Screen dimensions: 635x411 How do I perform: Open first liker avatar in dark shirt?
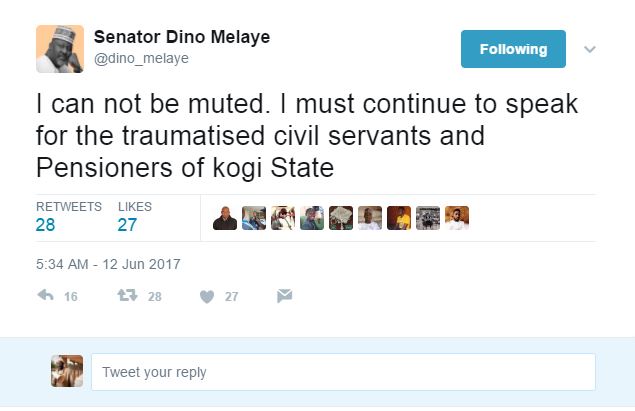point(225,218)
